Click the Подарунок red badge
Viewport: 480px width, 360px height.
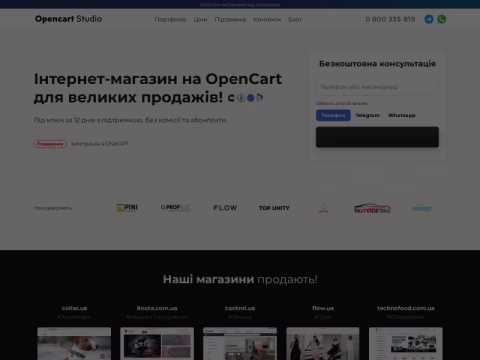(50, 144)
